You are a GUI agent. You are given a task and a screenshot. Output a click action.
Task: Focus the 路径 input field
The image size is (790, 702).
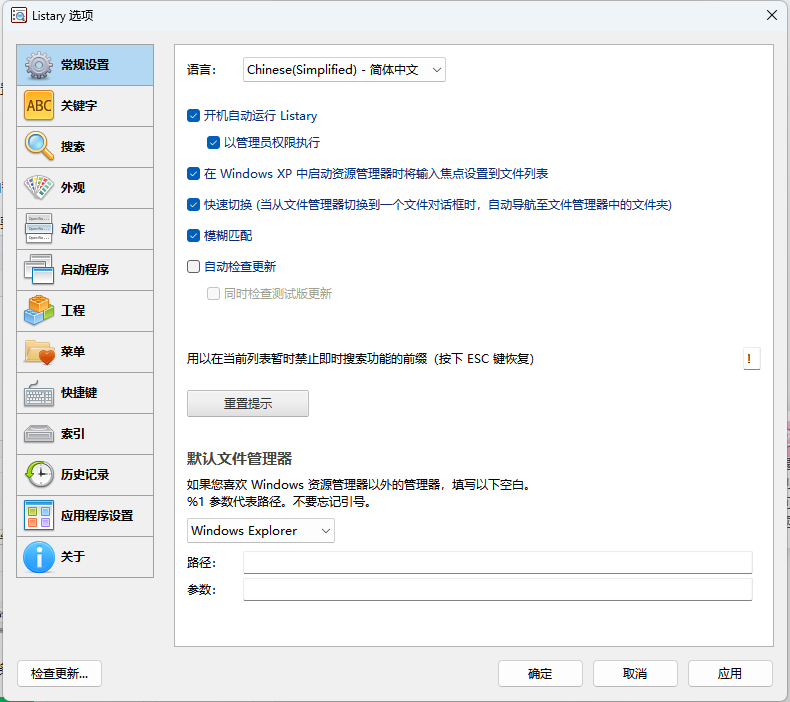[498, 562]
